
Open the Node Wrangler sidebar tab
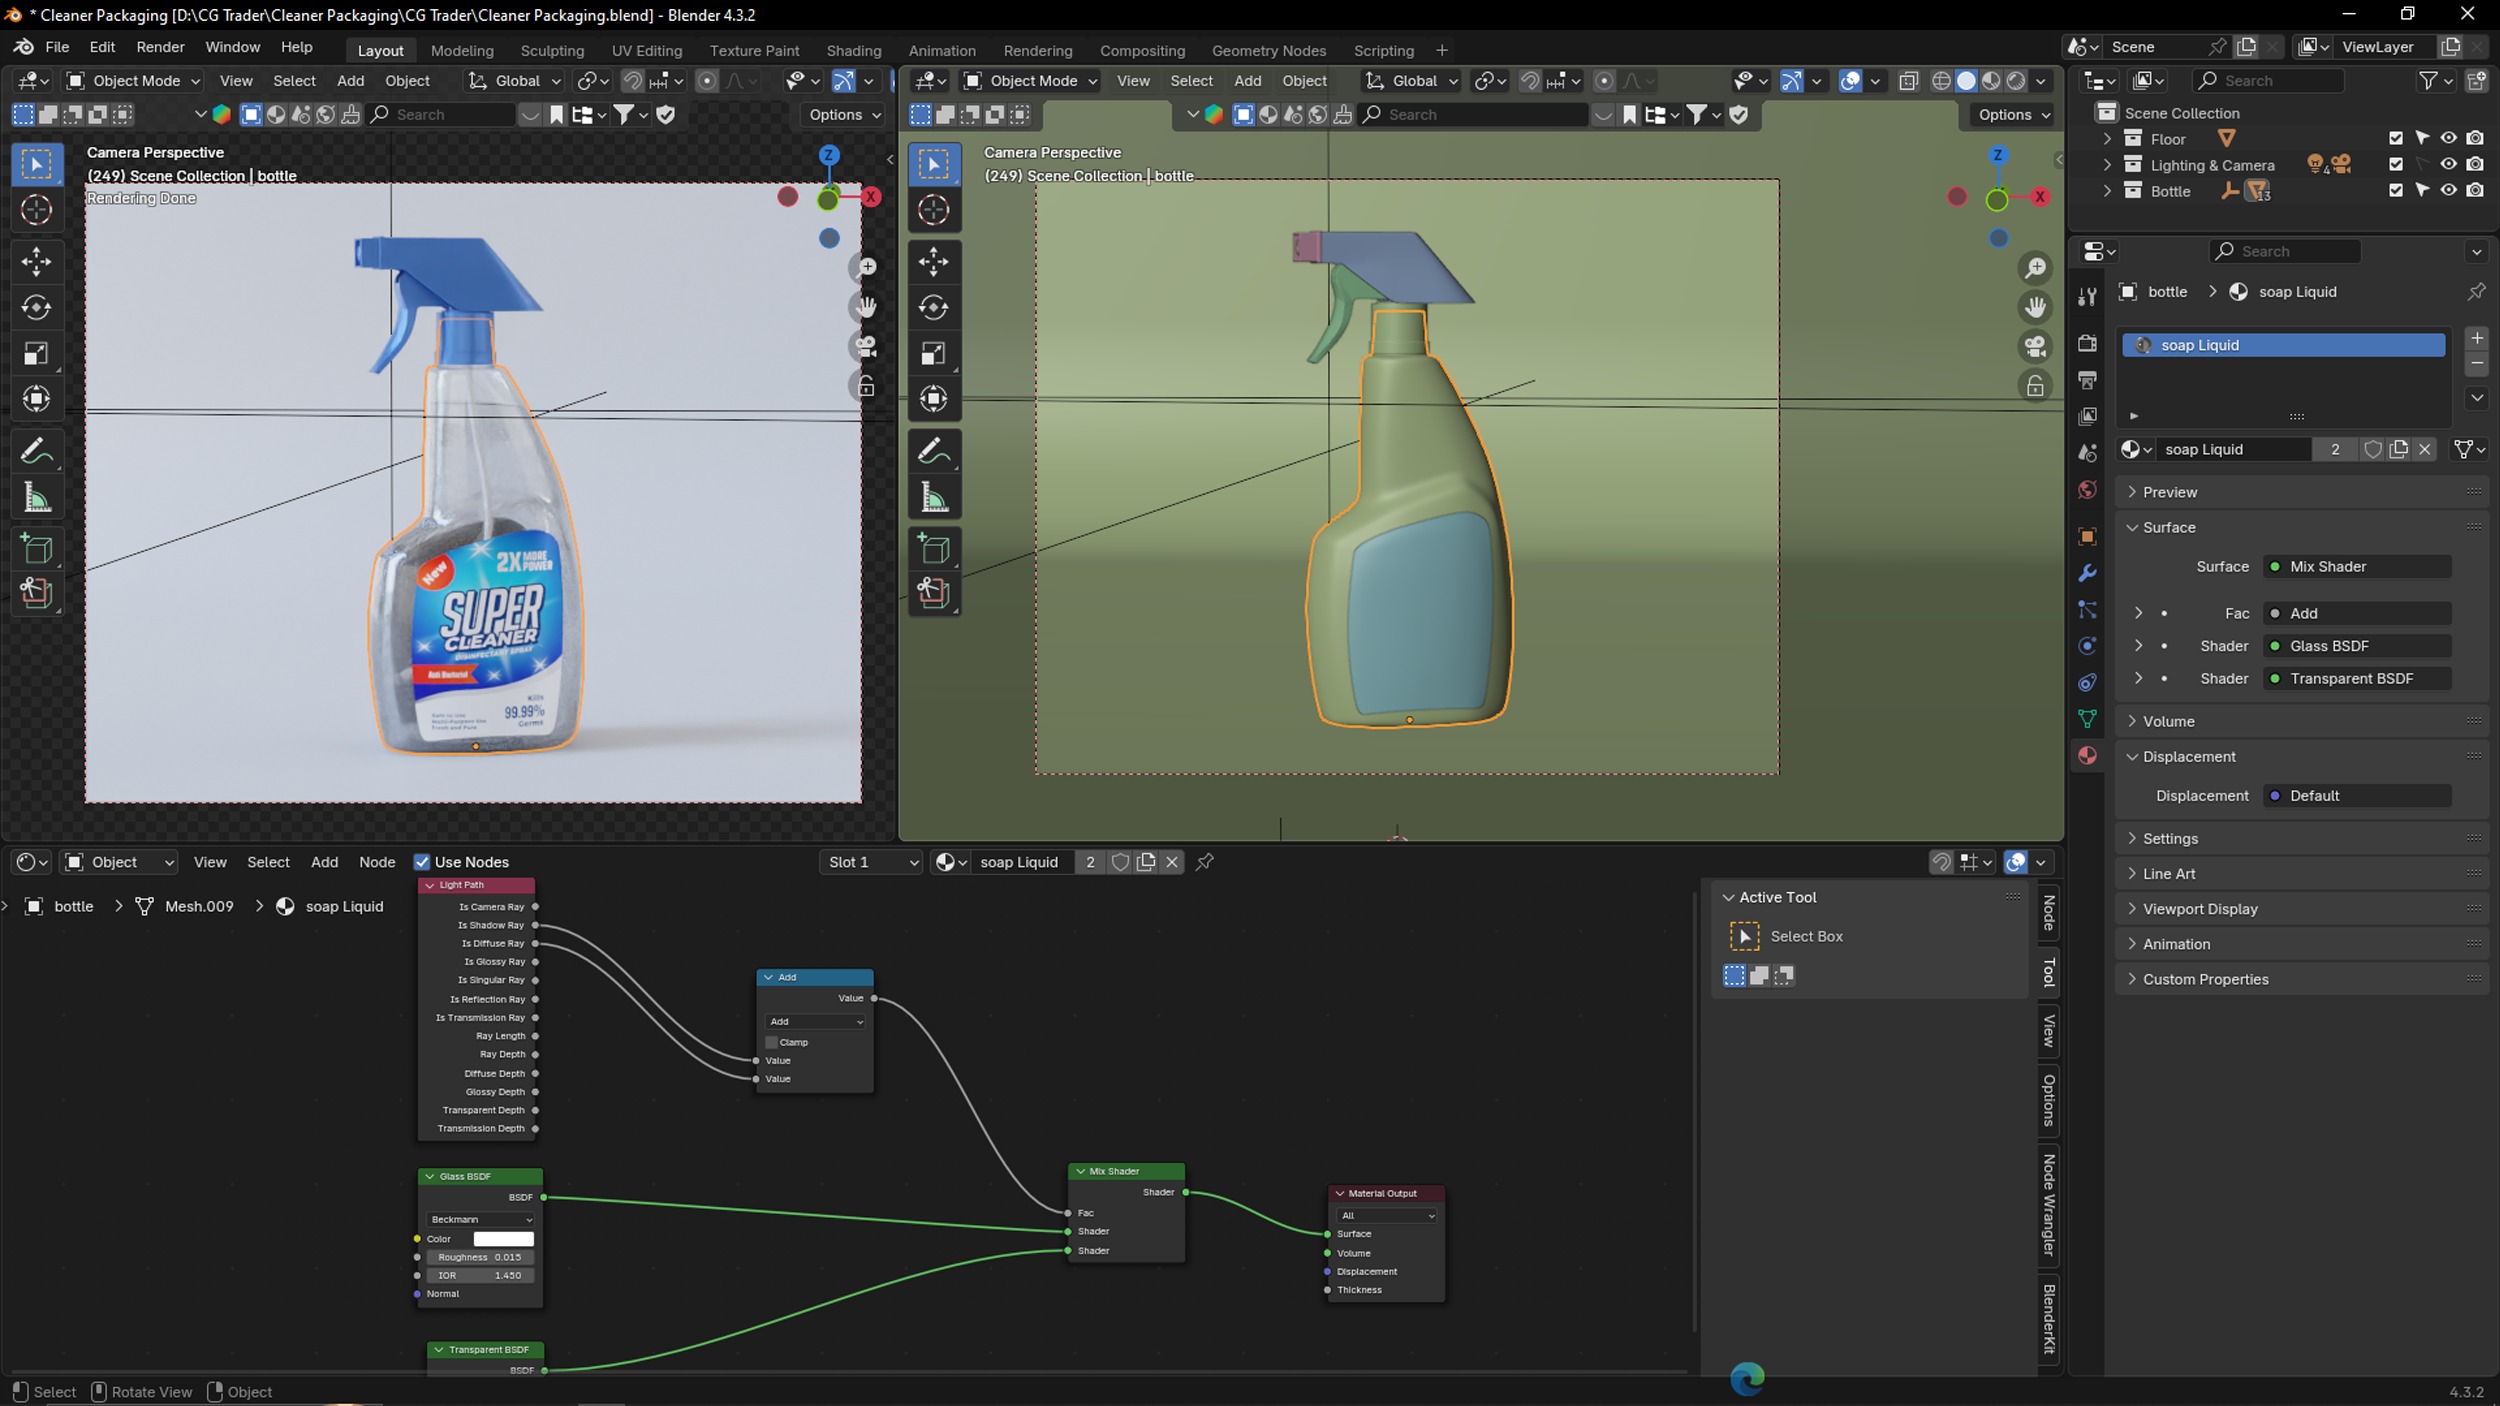2048,1205
